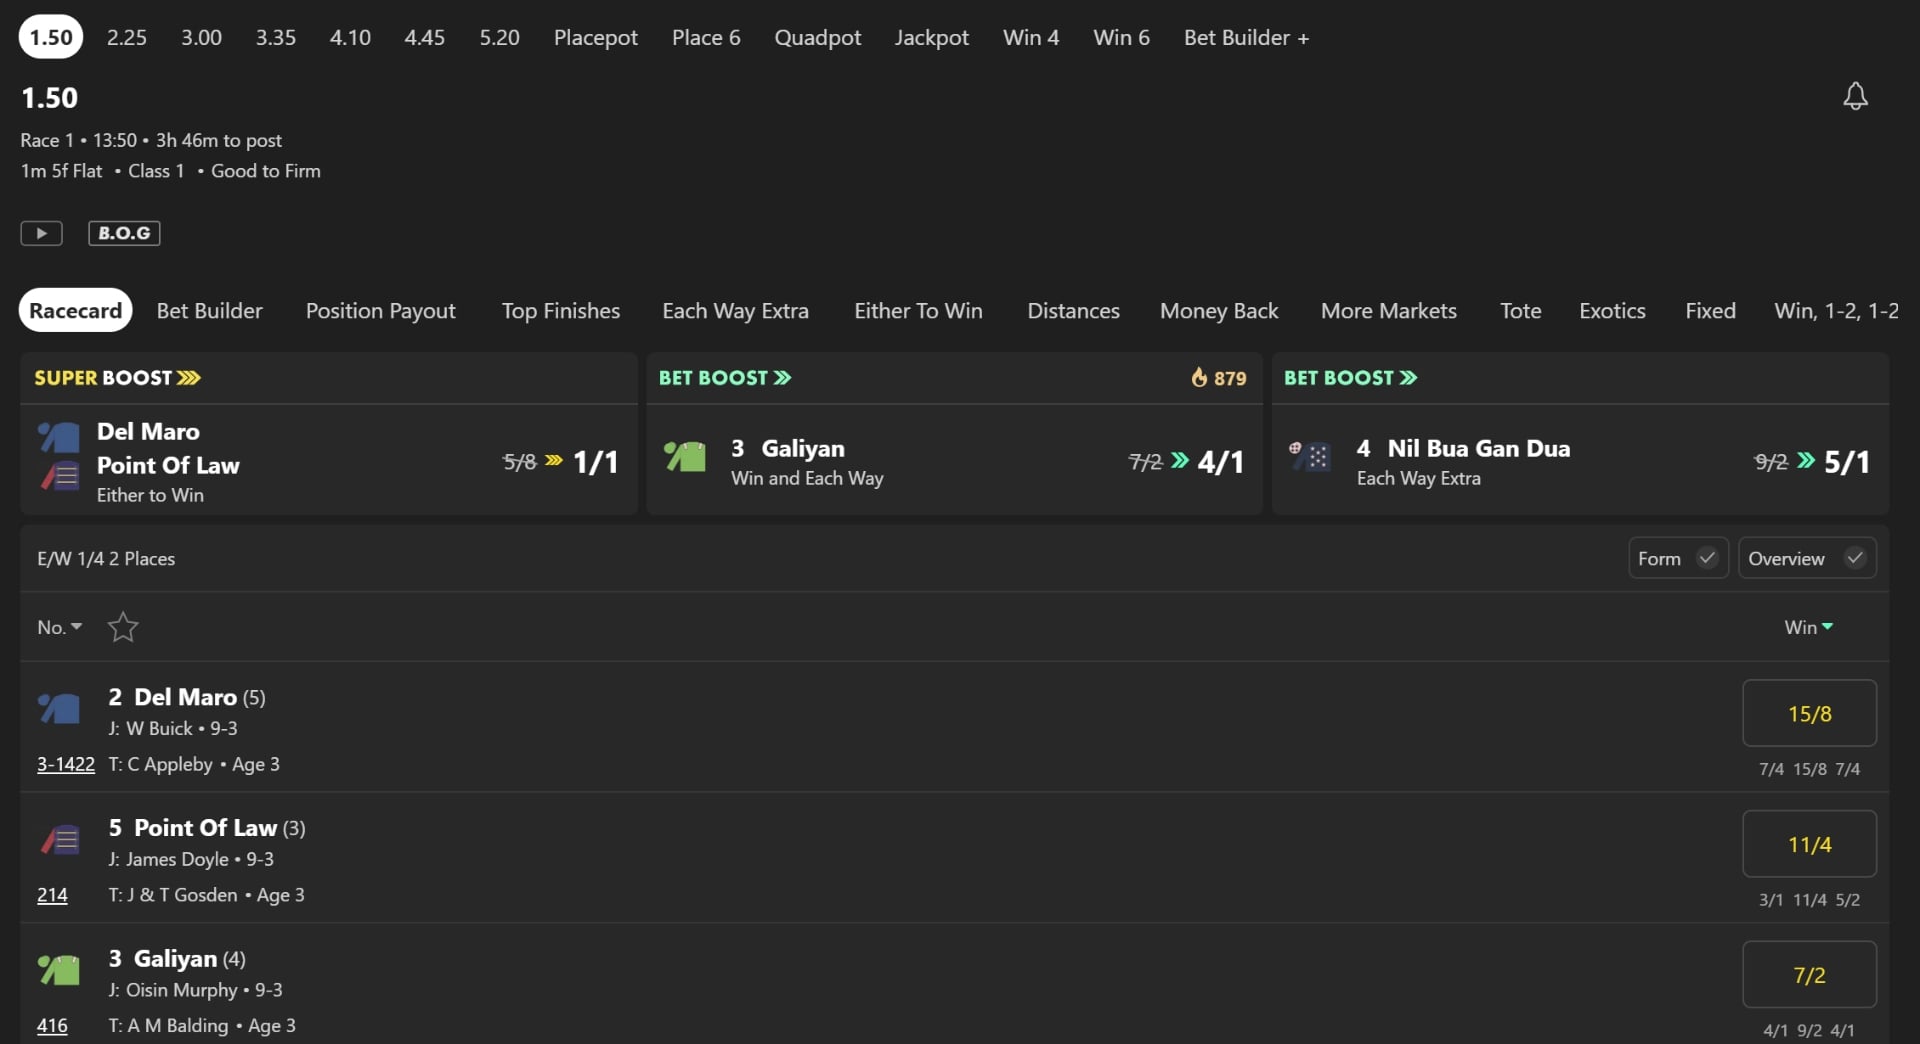Viewport: 1920px width, 1044px height.
Task: Select the 15/8 odds for Del Maro
Action: pyautogui.click(x=1809, y=713)
